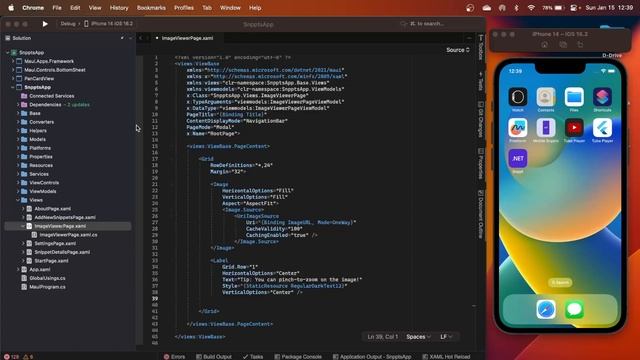This screenshot has height=360, width=640.
Task: Click the Run (play) button in the toolbar
Action: coord(45,24)
